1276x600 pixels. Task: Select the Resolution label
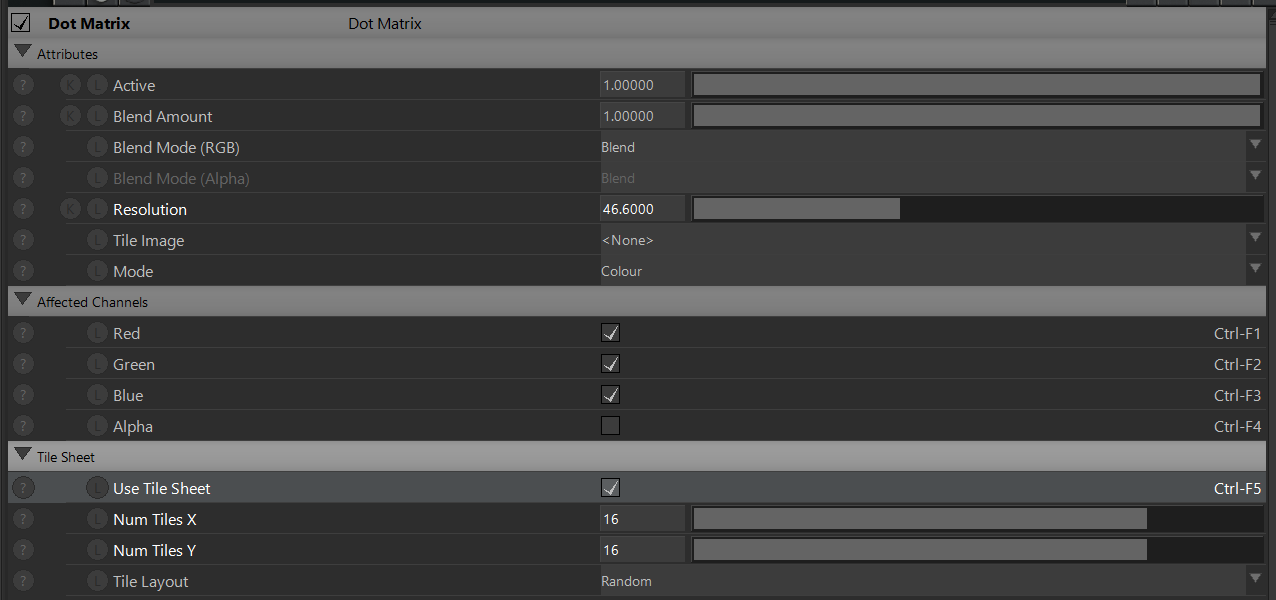tap(150, 209)
